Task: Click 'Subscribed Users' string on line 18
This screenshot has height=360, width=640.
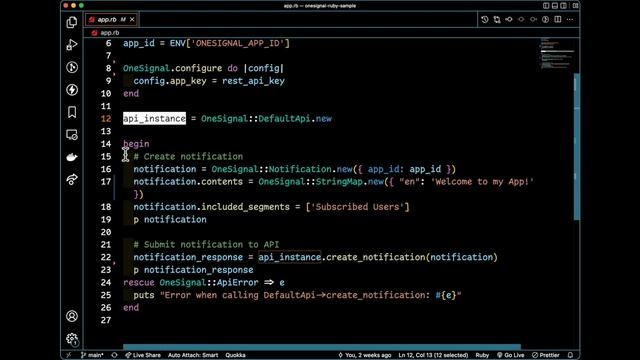Action: pos(357,207)
